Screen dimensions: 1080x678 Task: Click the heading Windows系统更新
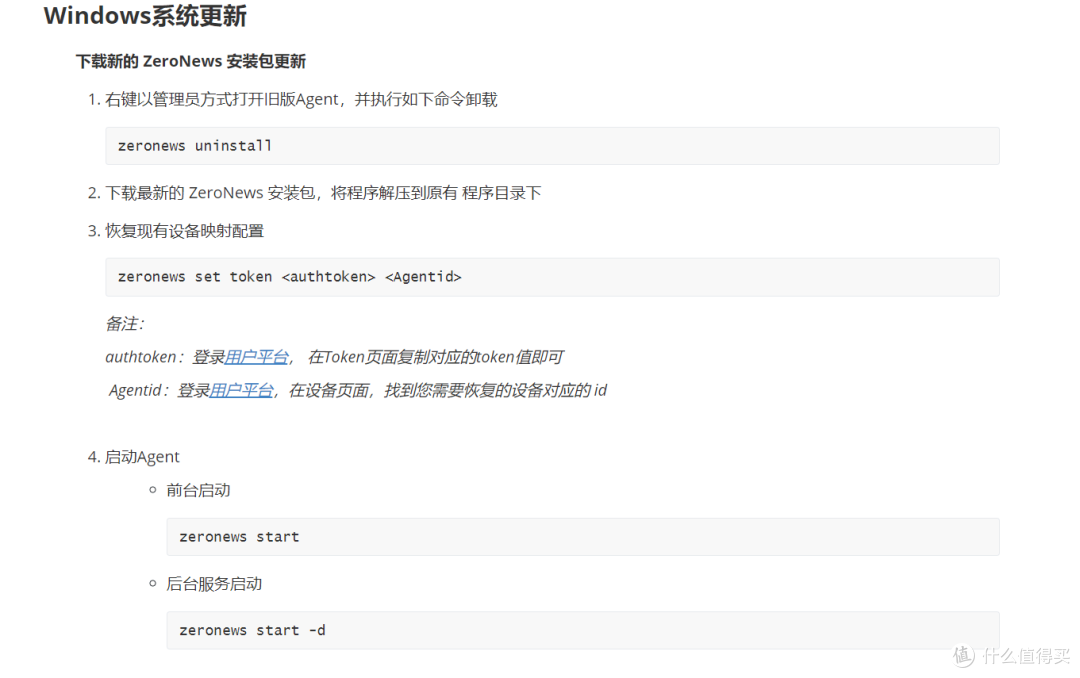pyautogui.click(x=145, y=16)
